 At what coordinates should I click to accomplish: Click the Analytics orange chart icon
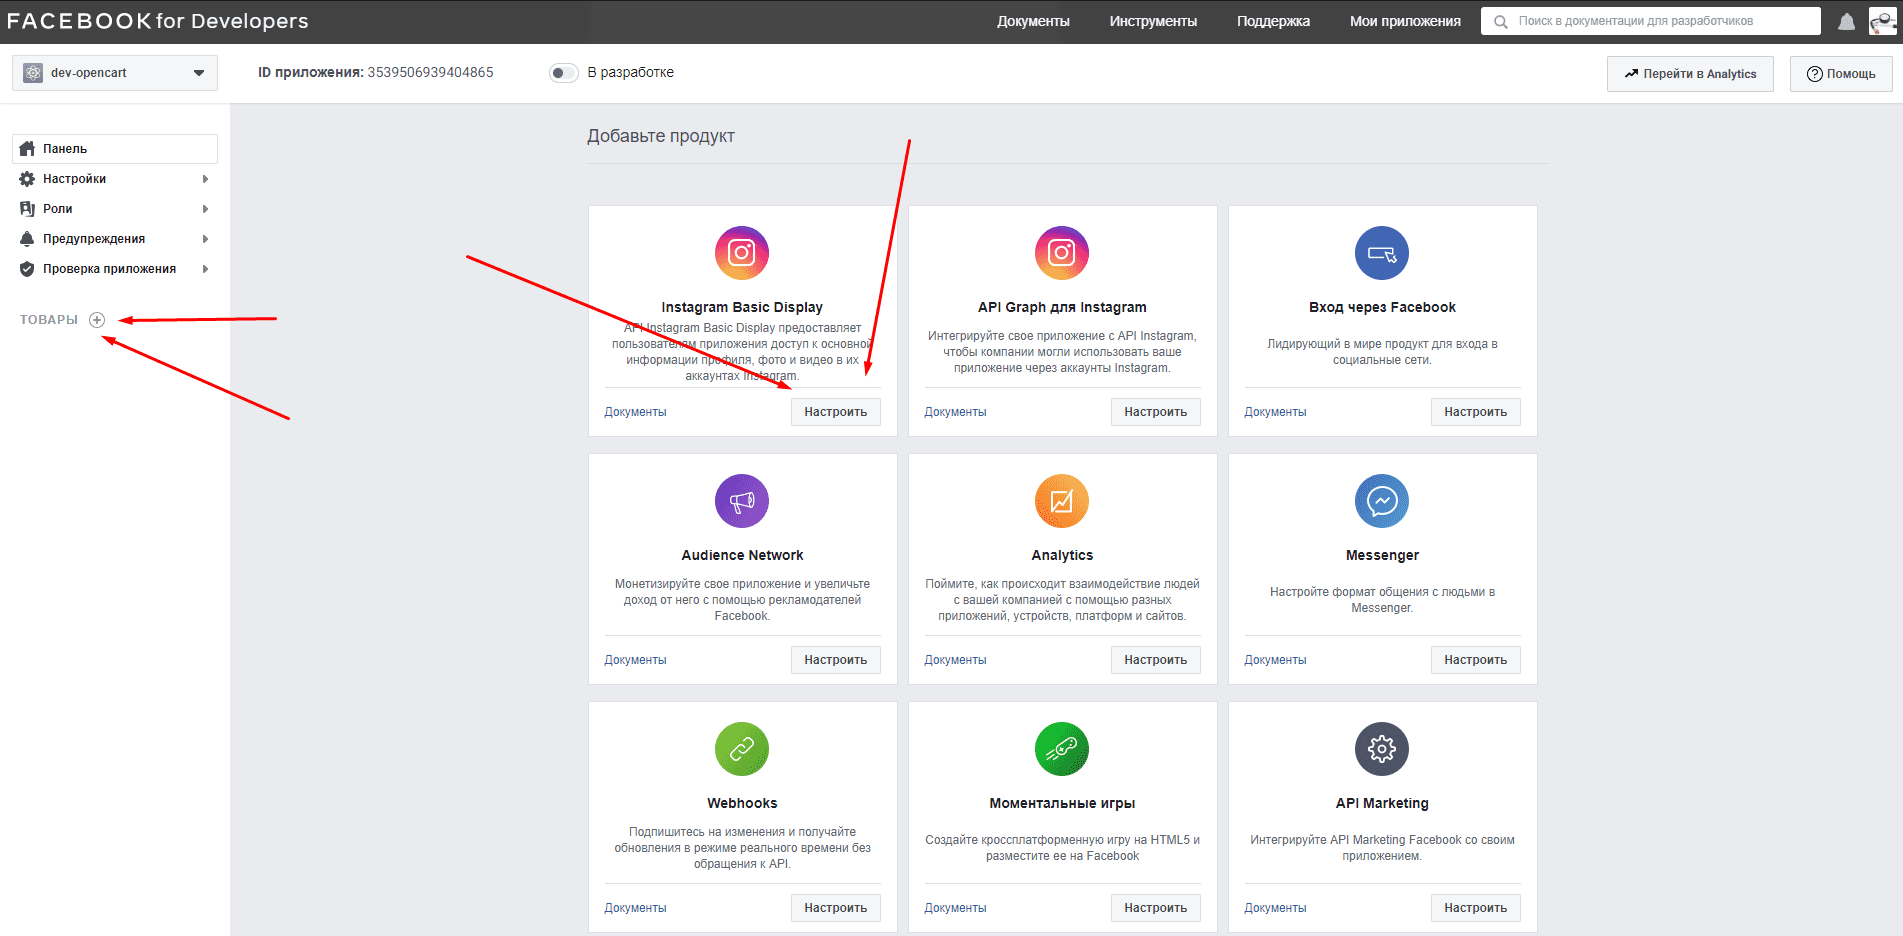[x=1061, y=501]
